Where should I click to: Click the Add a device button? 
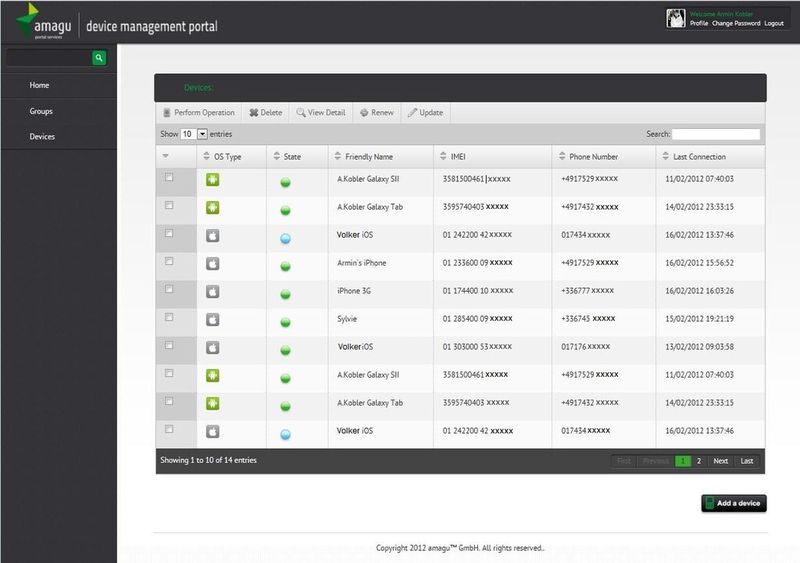point(734,503)
